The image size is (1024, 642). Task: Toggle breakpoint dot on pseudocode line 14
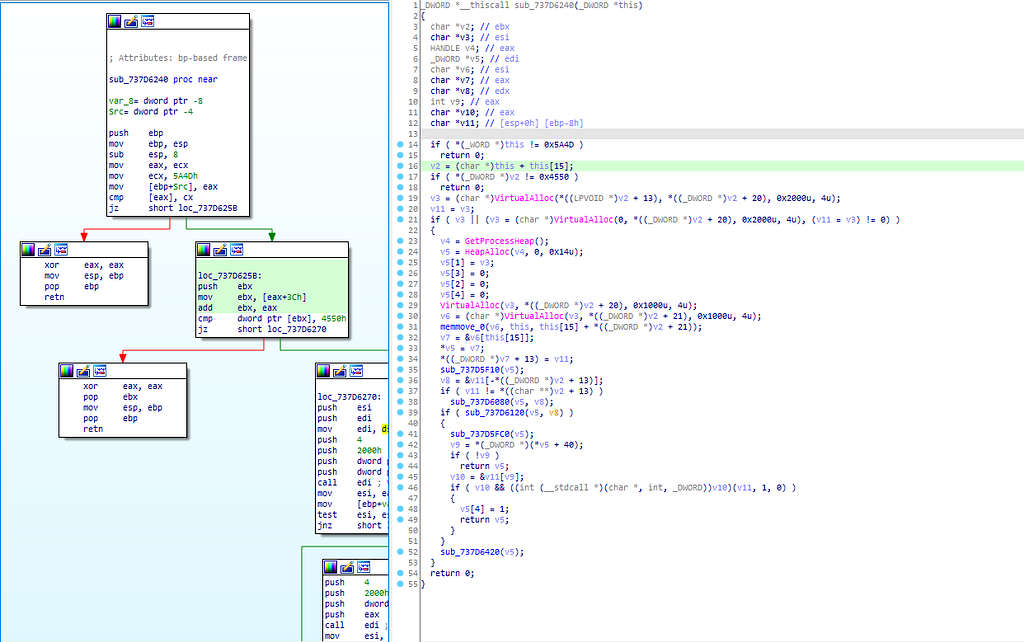coord(400,144)
